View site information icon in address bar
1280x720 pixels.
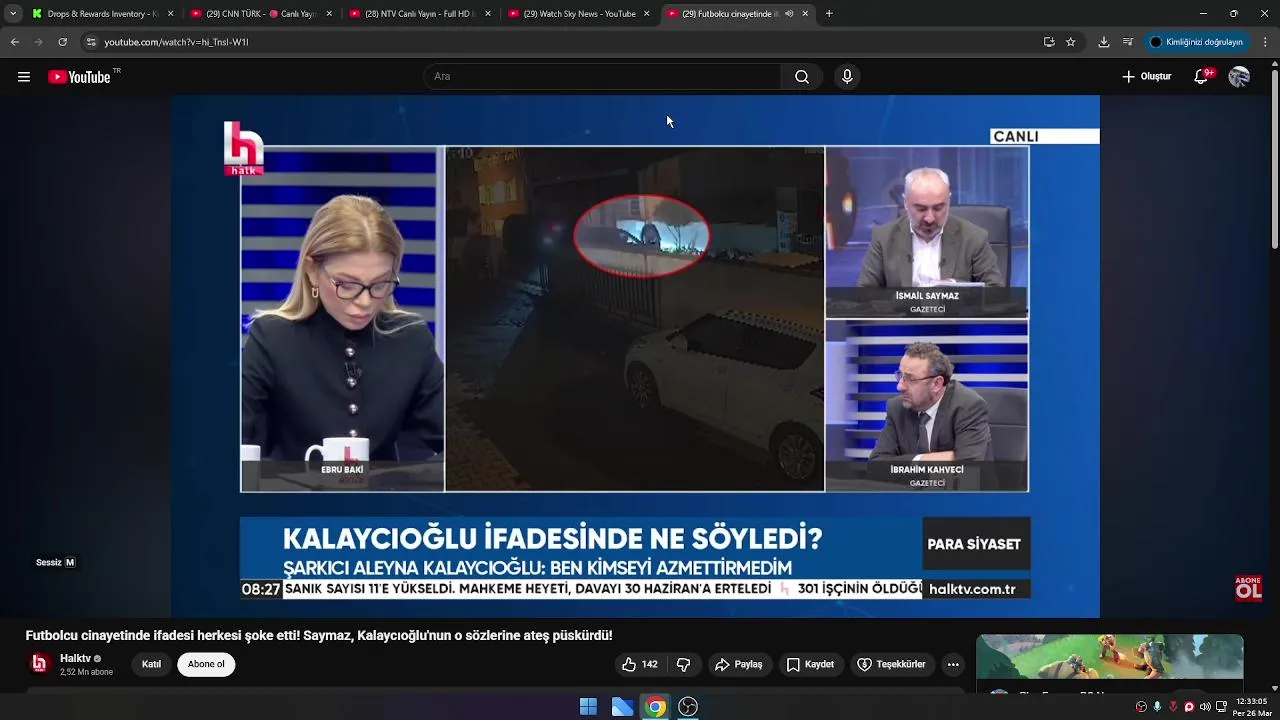click(91, 42)
